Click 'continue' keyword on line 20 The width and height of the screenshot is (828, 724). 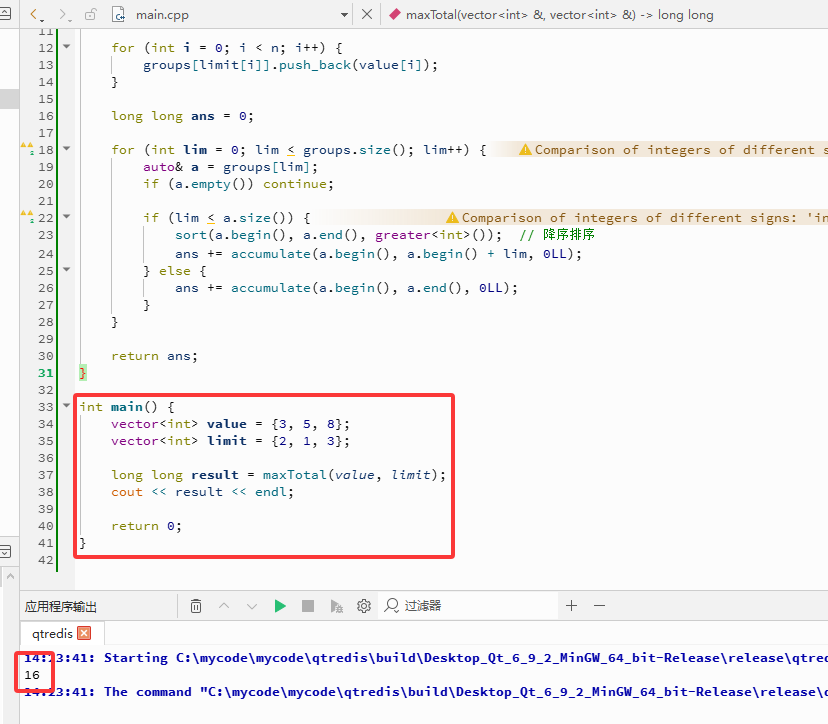pos(295,184)
